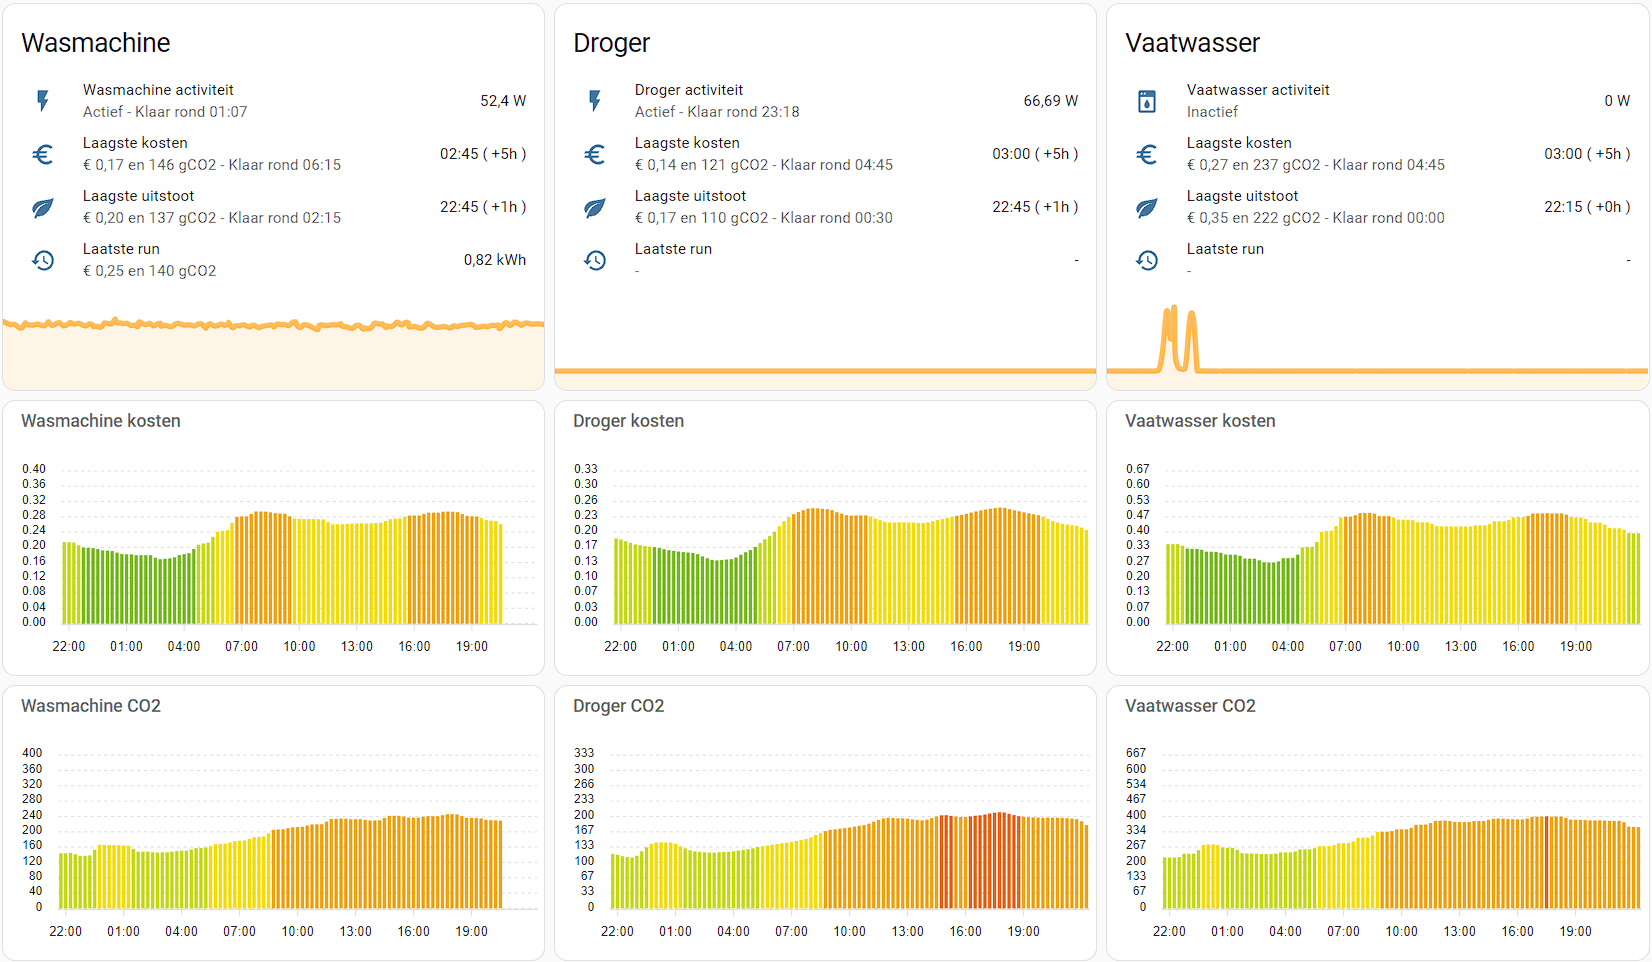Image resolution: width=1652 pixels, height=962 pixels.
Task: Click the Droger activiteit lightning bolt icon
Action: pyautogui.click(x=595, y=101)
